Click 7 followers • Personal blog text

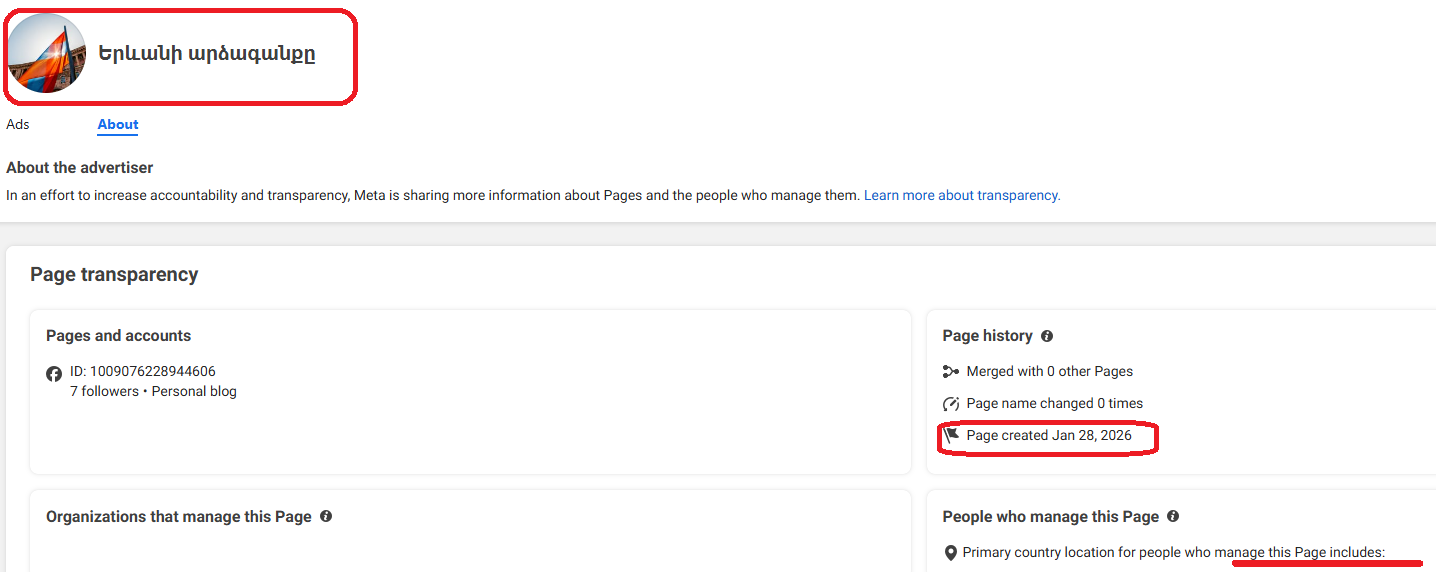[x=153, y=391]
